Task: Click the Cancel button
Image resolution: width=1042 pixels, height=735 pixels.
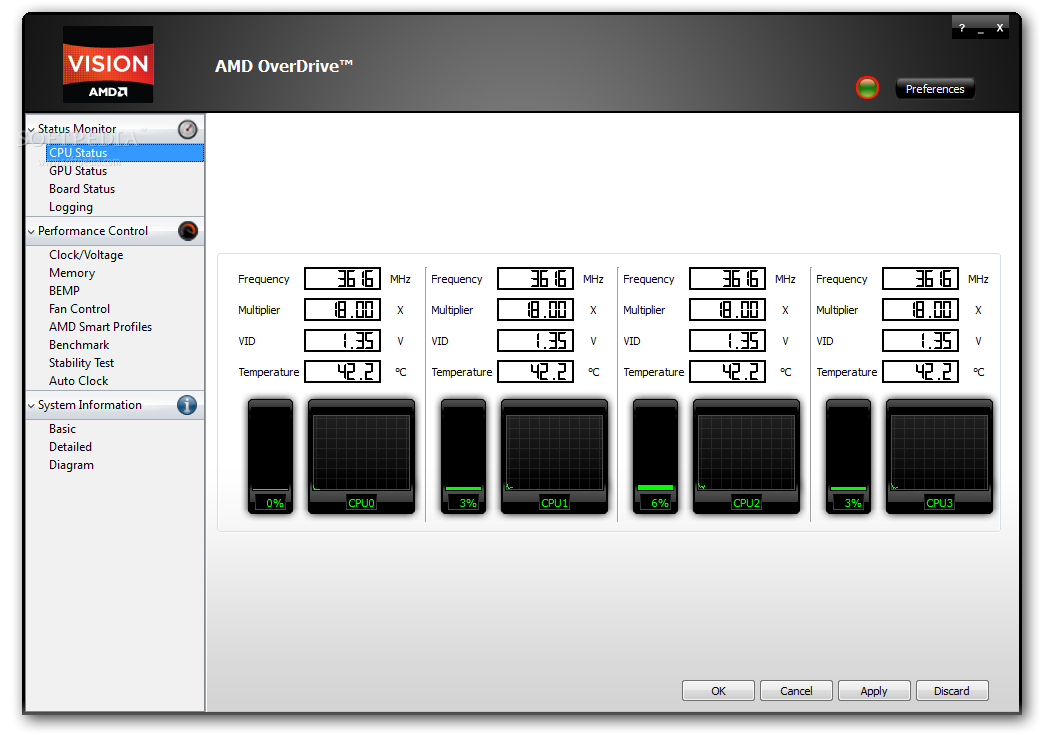Action: 795,690
